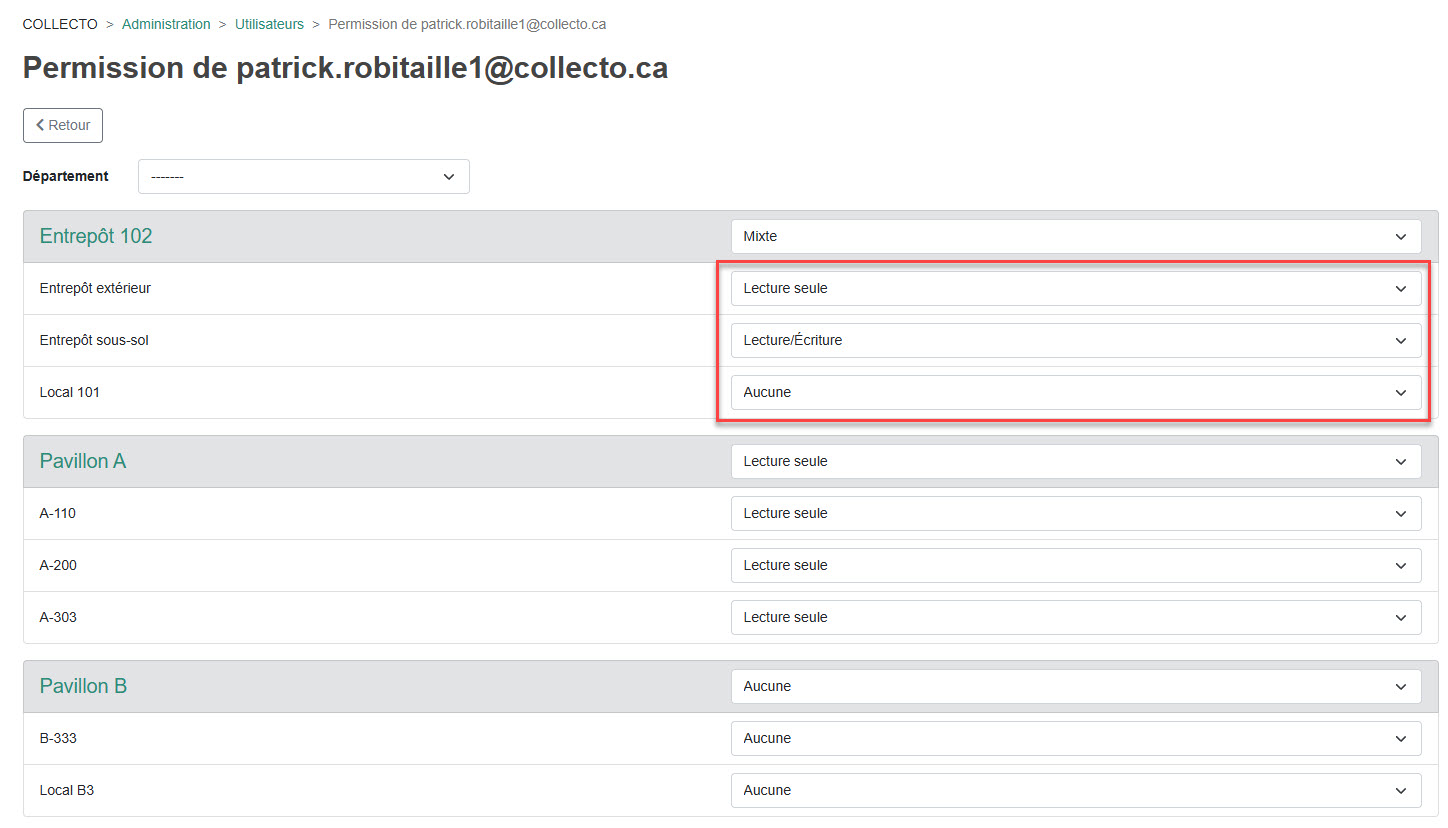
Task: Click the Pavillon A heading
Action: [x=83, y=462]
